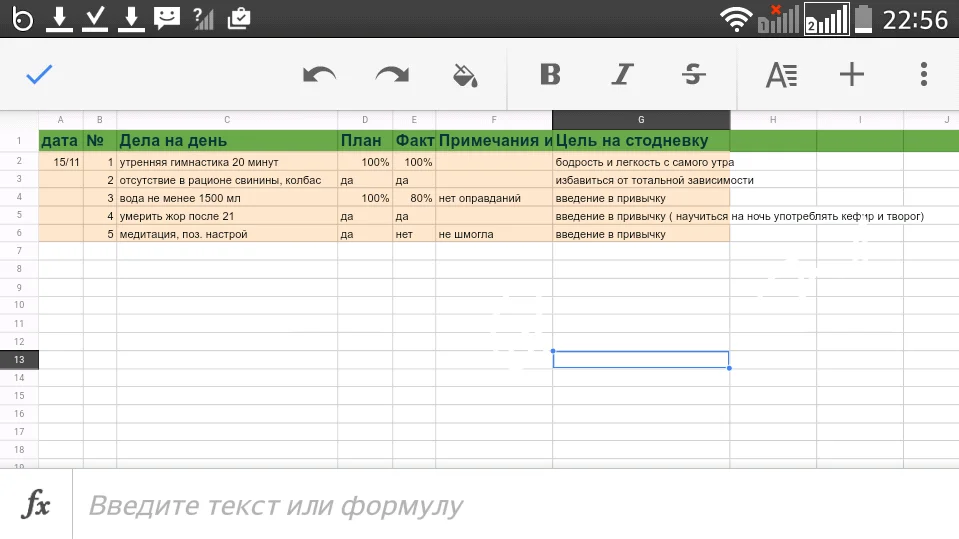
Task: Open the three-dot overflow menu
Action: 924,74
